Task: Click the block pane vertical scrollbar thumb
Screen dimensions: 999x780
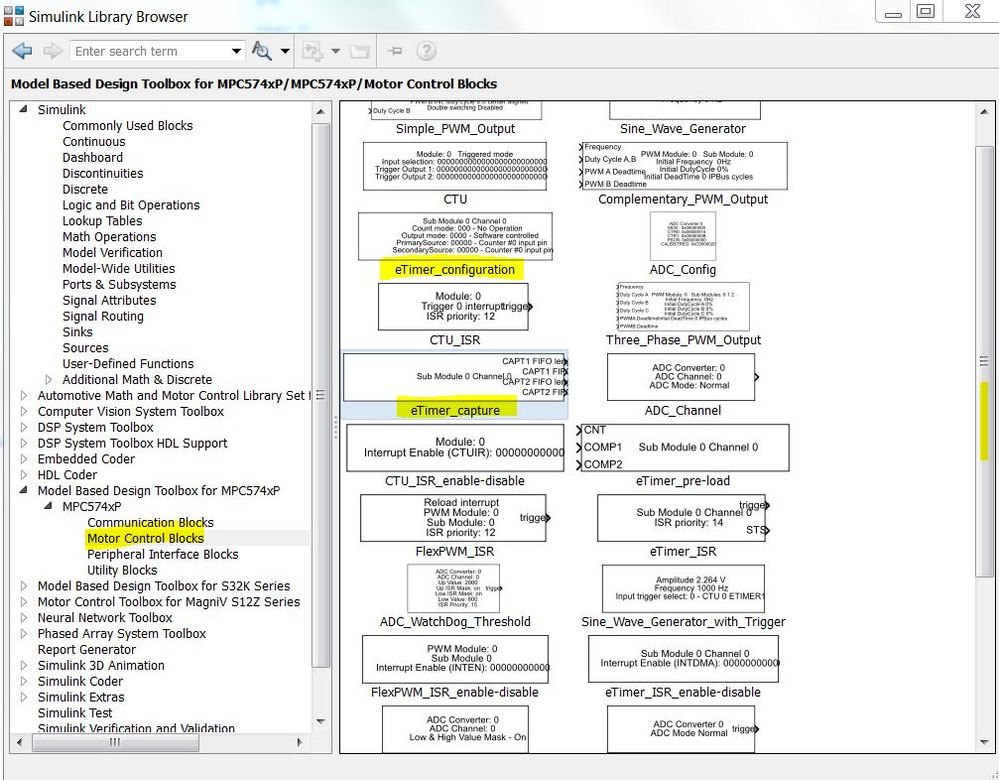Action: 984,363
